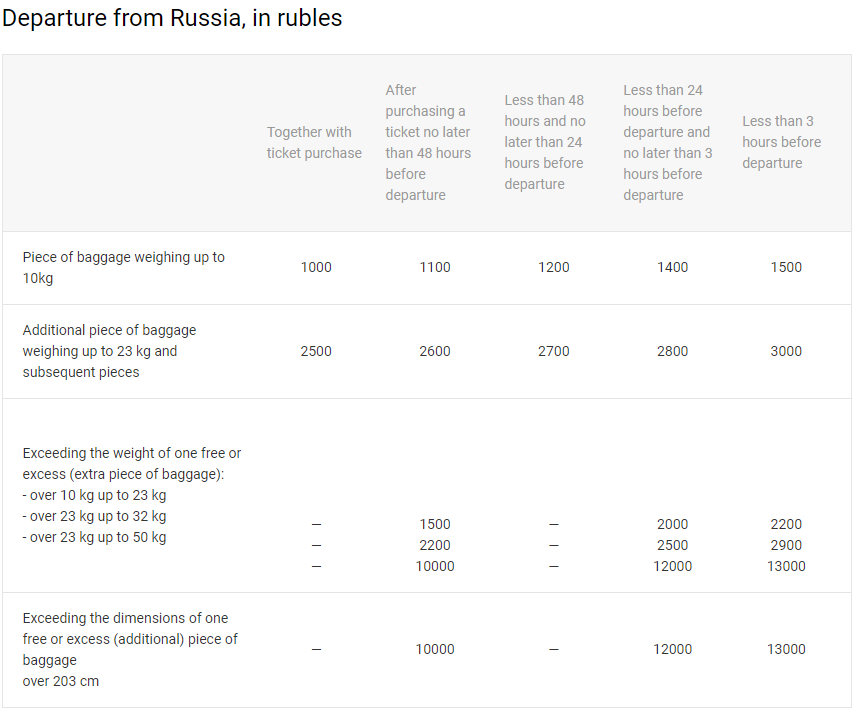This screenshot has width=858, height=715.
Task: Select the 2700 price value
Action: 554,352
